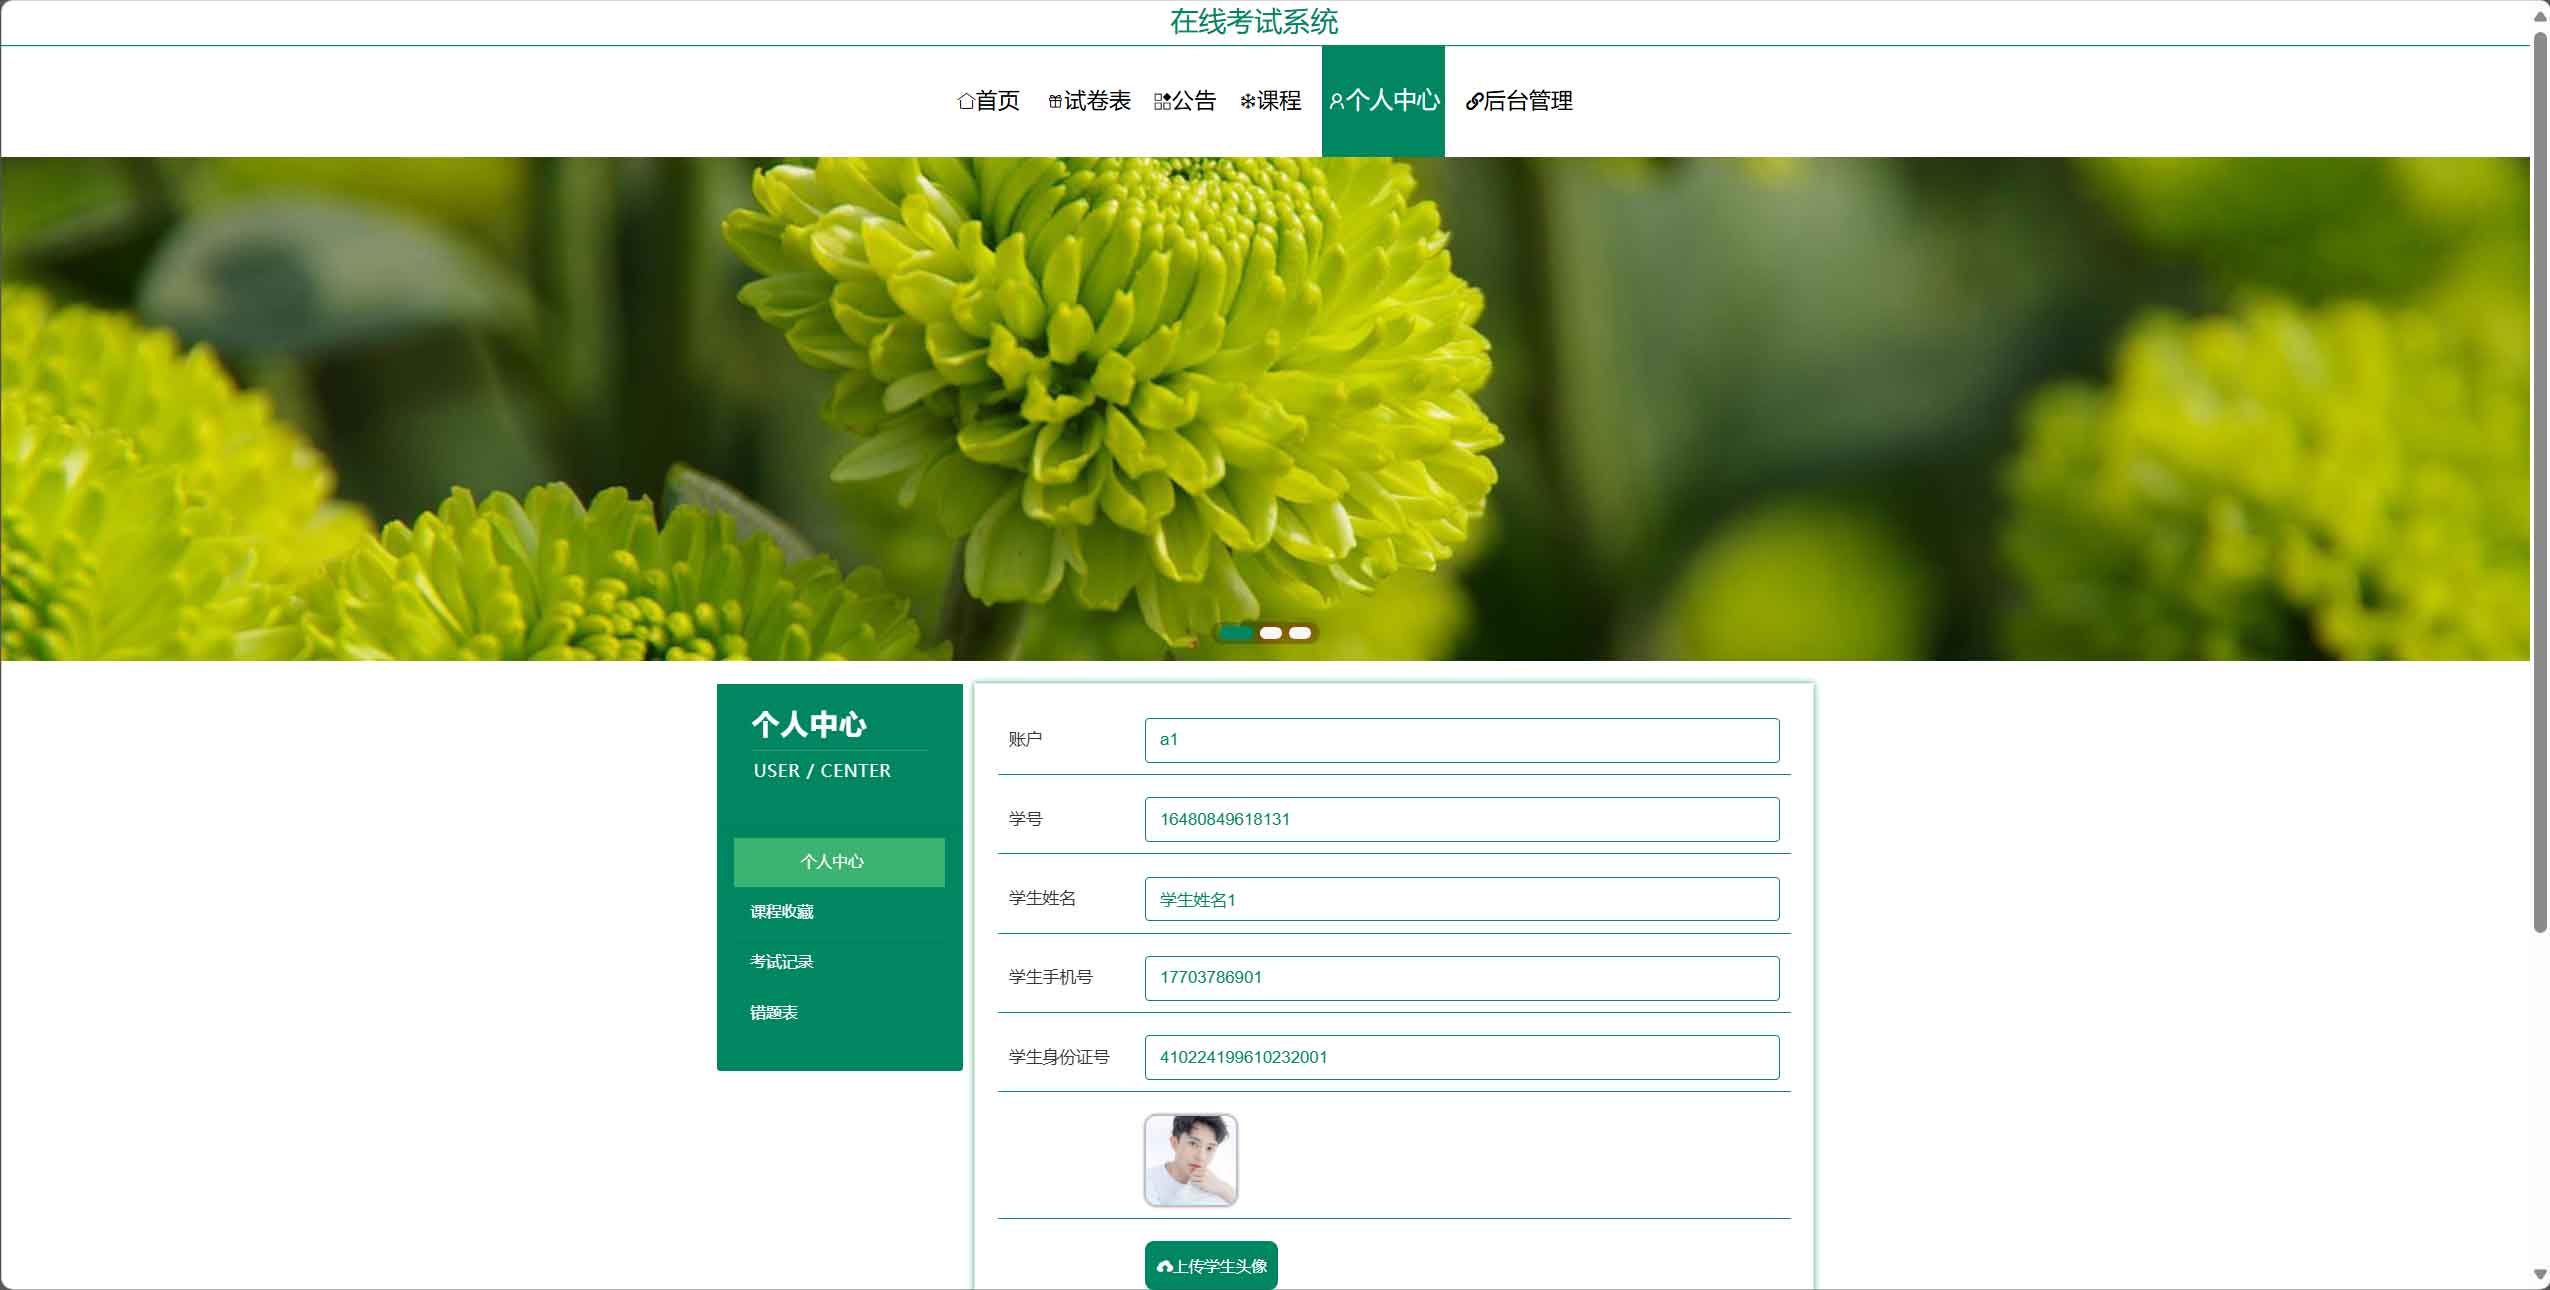
Task: Open the 课程 navigation item
Action: pyautogui.click(x=1271, y=101)
